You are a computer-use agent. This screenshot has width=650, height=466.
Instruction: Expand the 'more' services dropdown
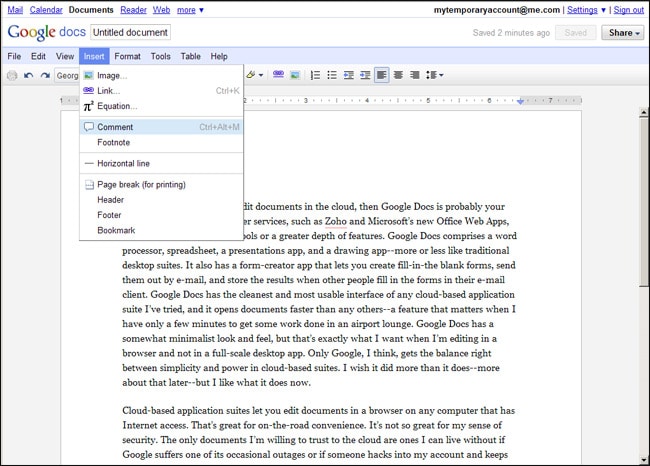[x=190, y=10]
